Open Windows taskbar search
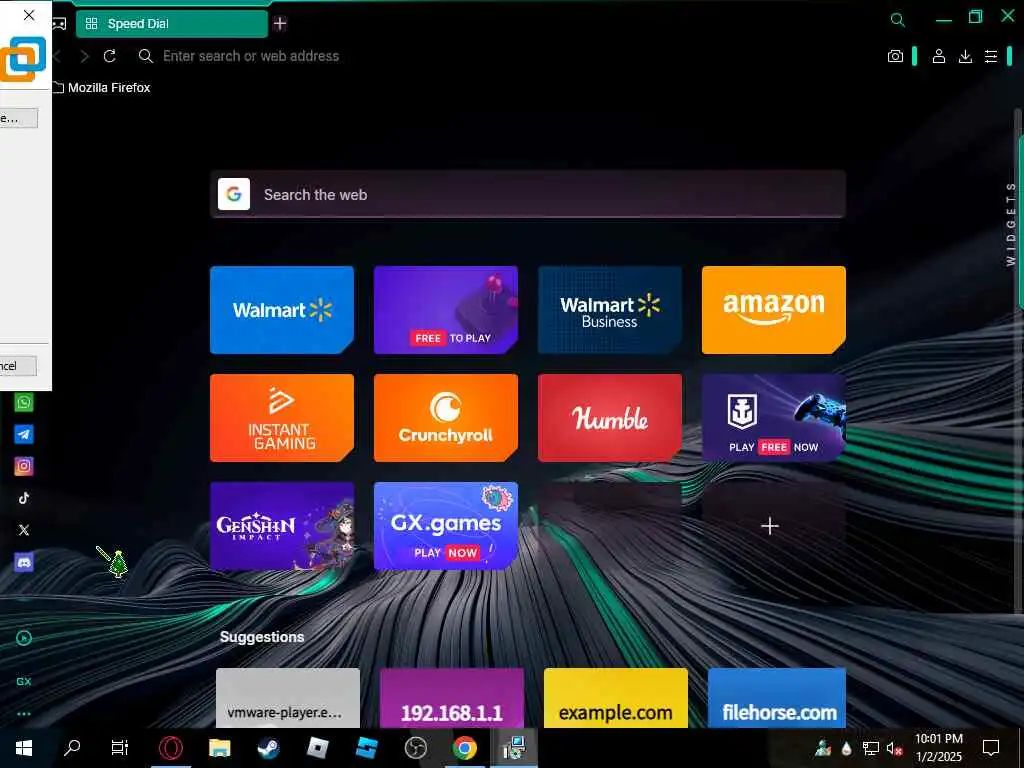 (72, 748)
